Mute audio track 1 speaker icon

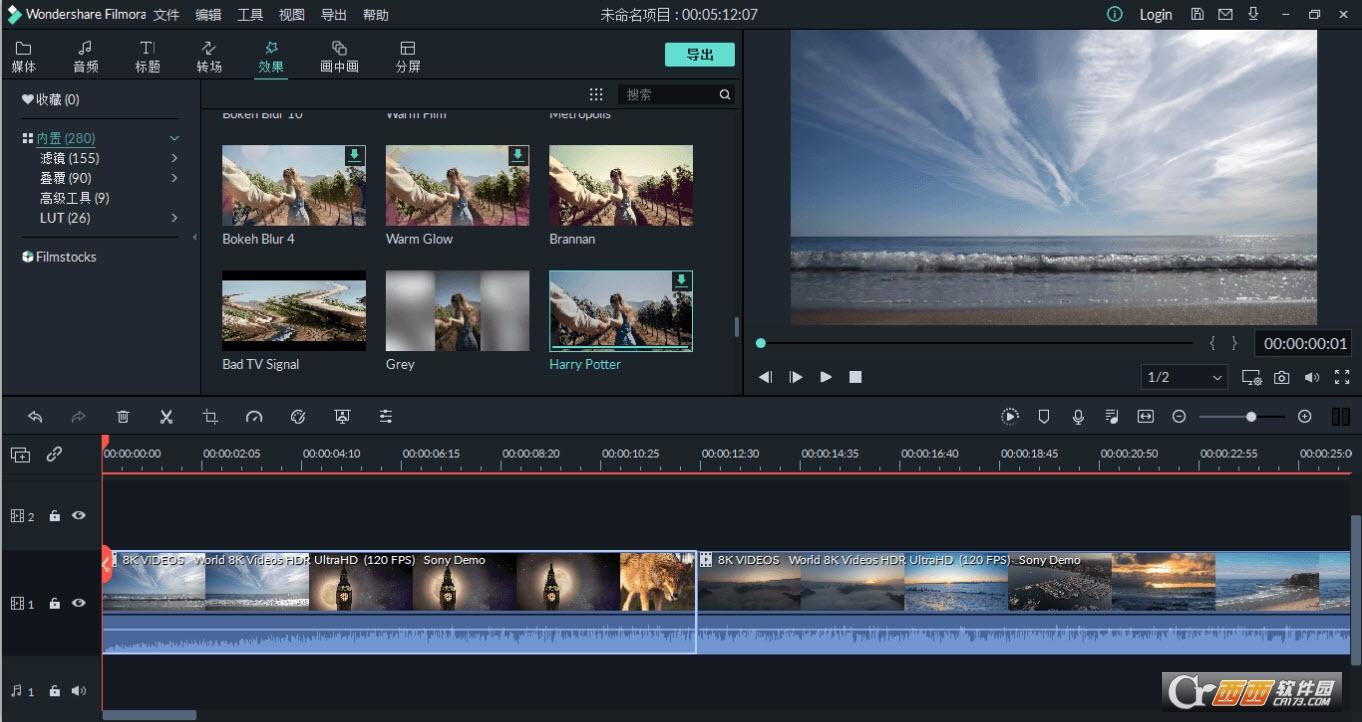[78, 691]
